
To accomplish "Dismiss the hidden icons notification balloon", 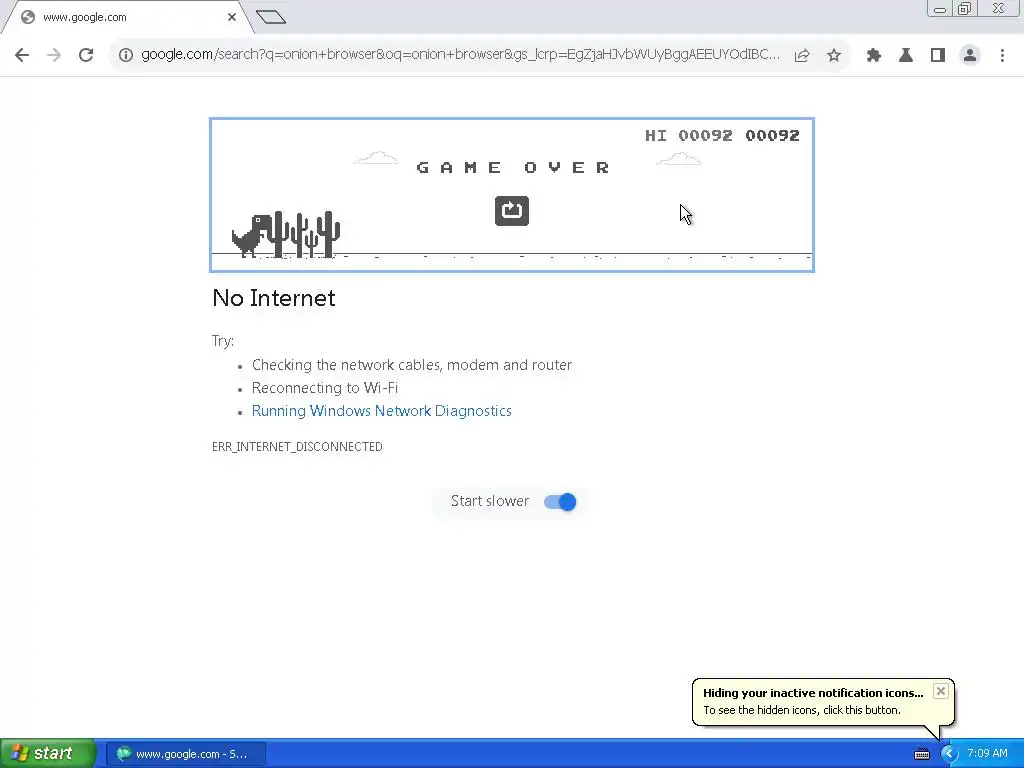I will pyautogui.click(x=940, y=691).
